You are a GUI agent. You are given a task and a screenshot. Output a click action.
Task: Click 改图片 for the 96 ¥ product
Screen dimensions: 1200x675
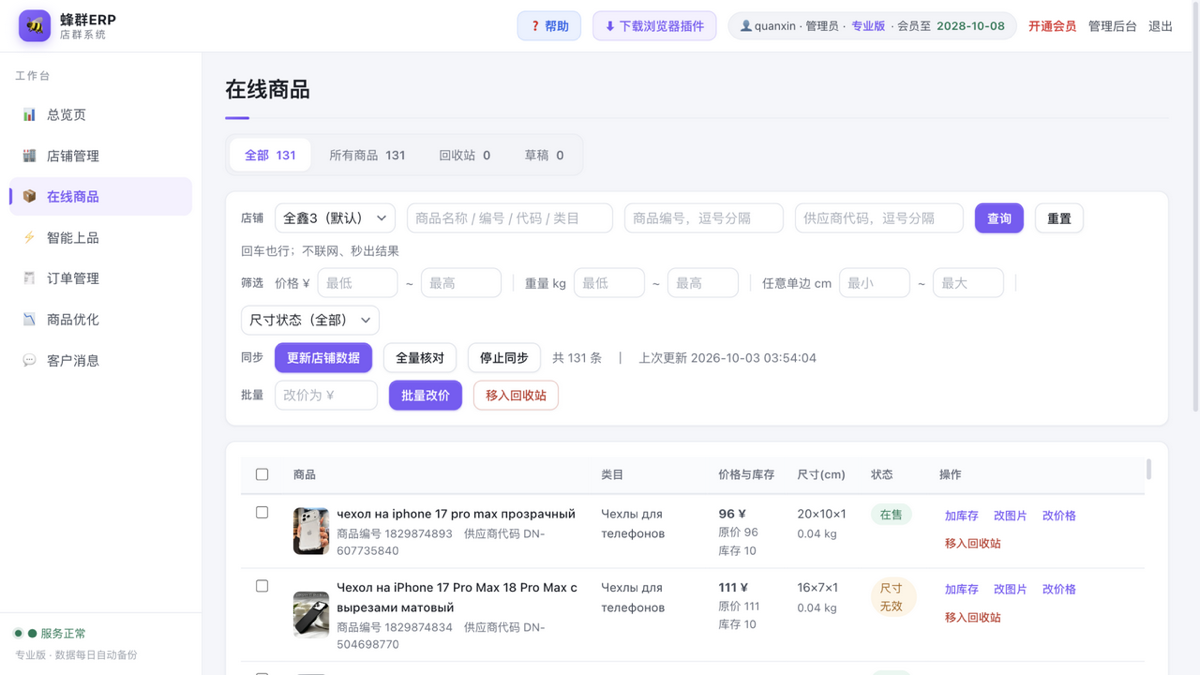(1010, 516)
